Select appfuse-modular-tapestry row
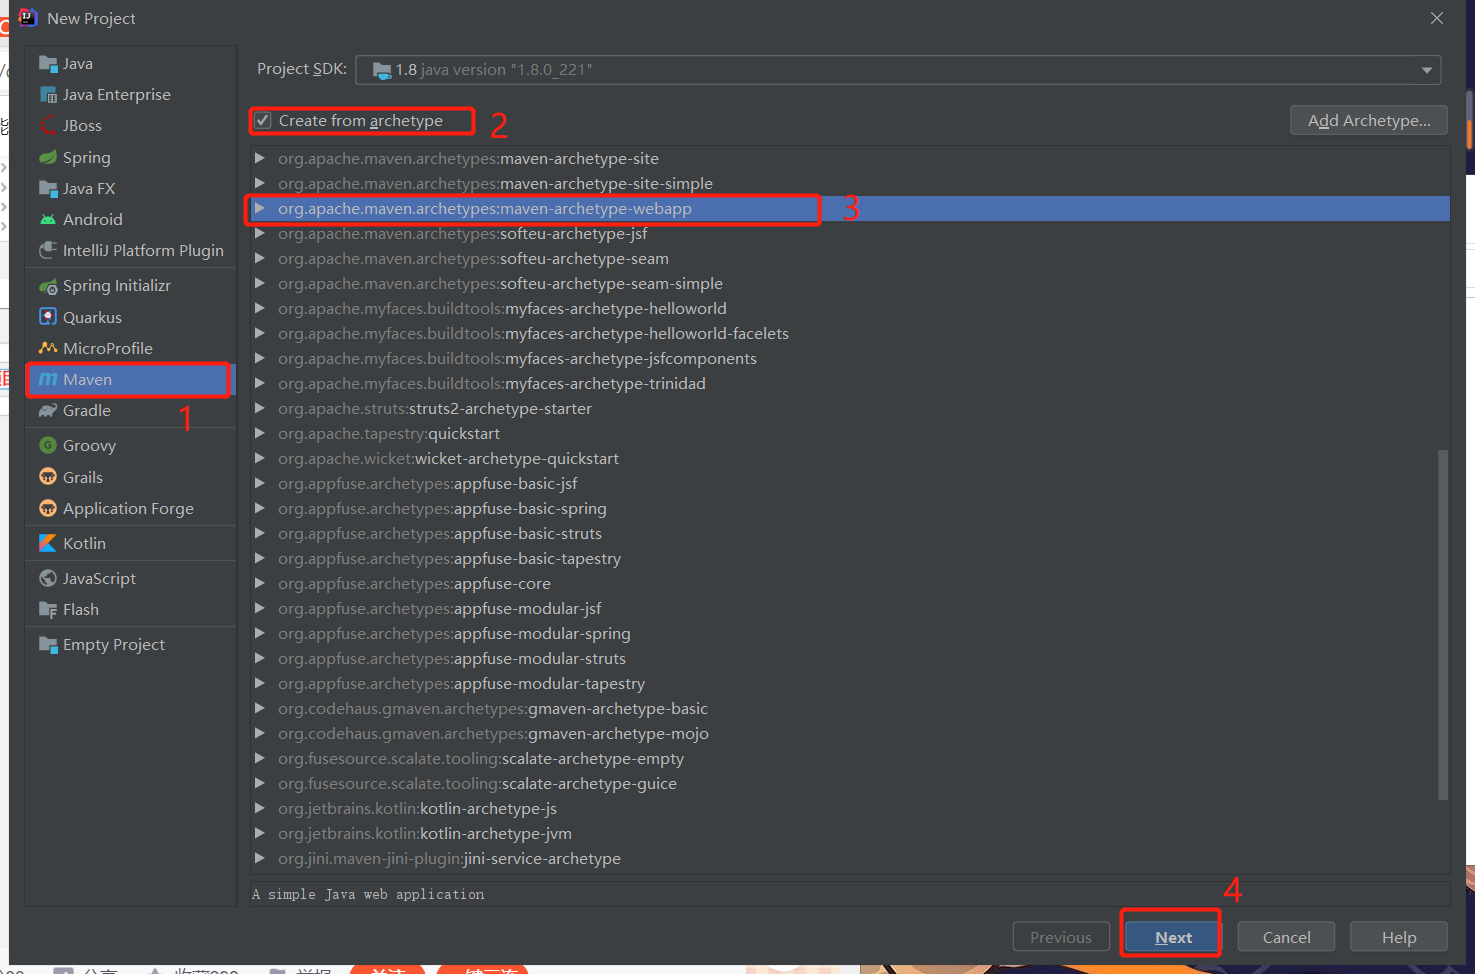The image size is (1475, 974). (850, 683)
